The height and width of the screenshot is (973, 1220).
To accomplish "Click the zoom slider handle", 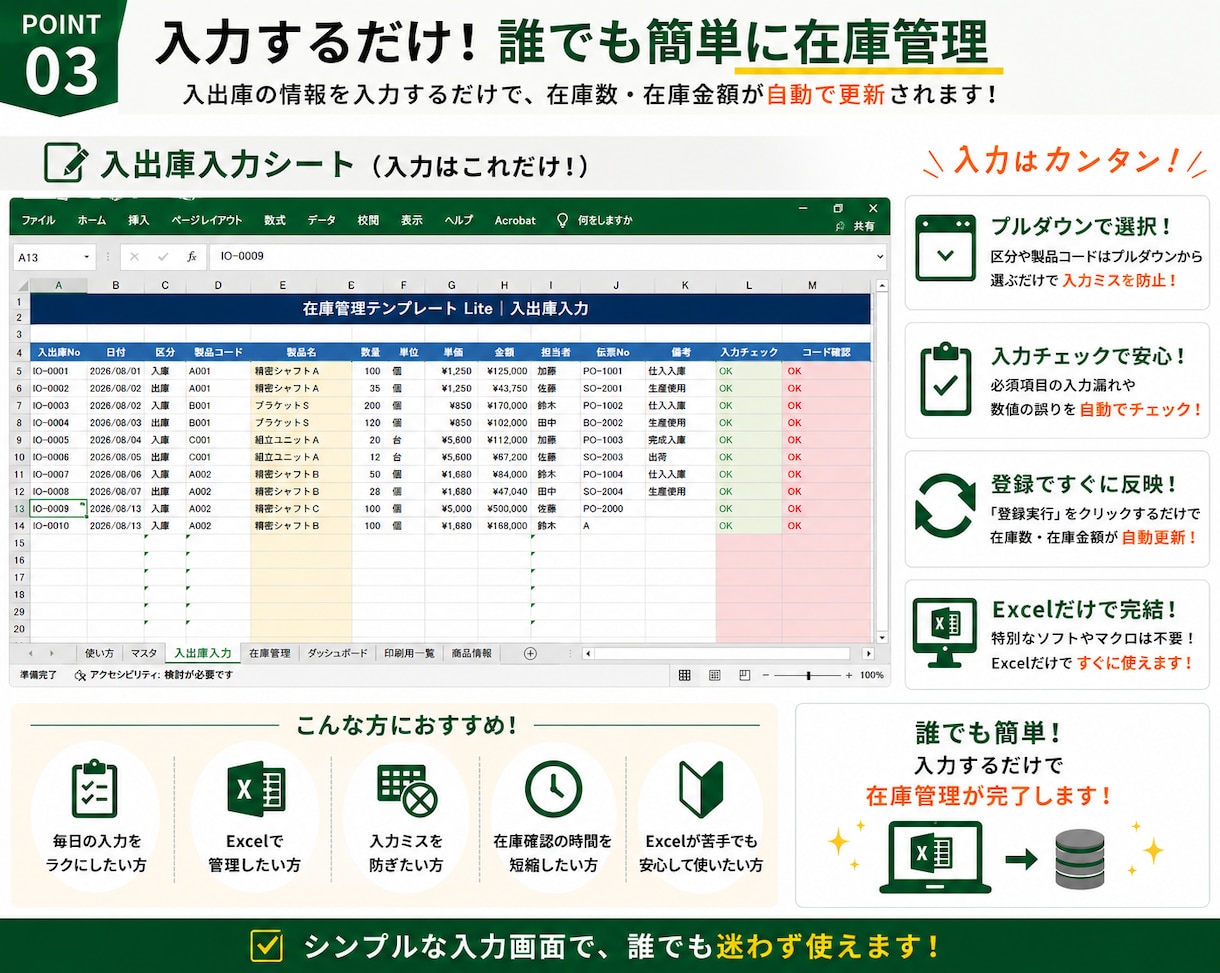I will point(808,675).
